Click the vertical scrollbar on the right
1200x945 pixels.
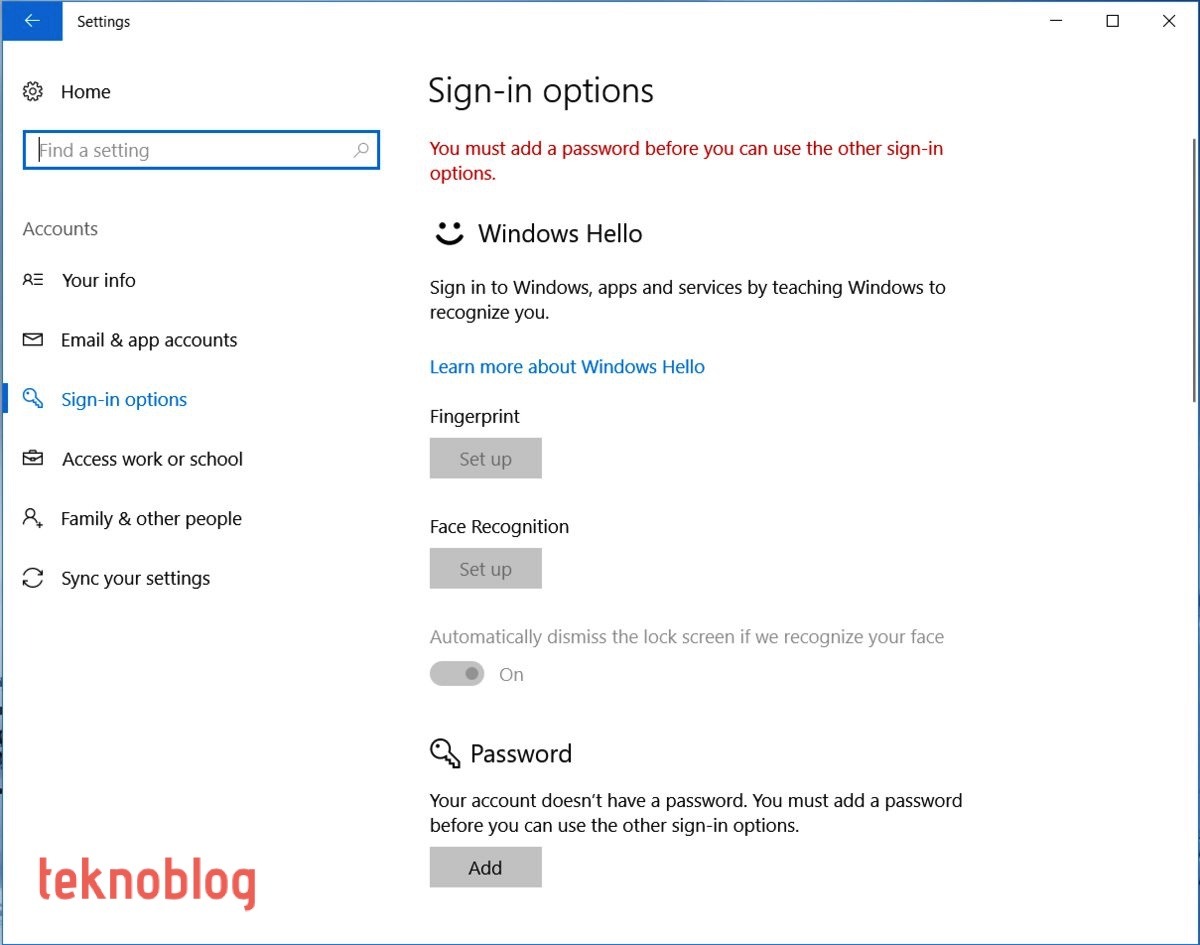click(x=1193, y=270)
